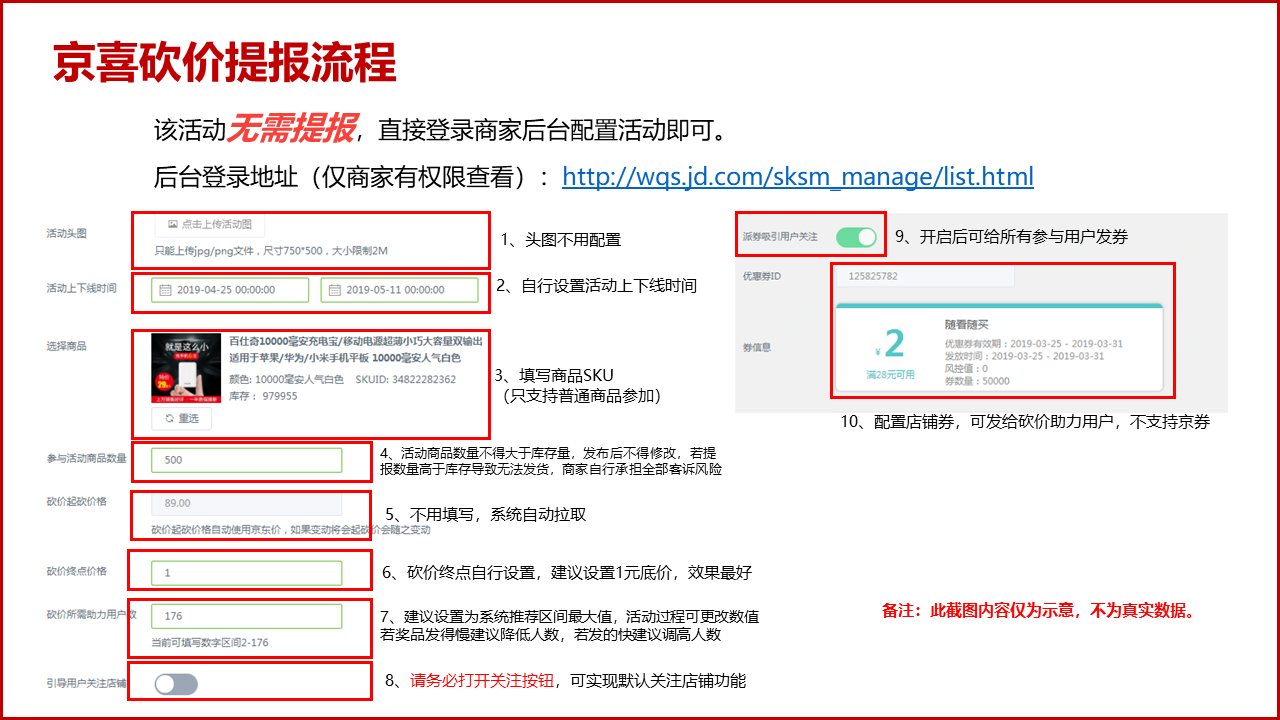Select the activity end date field 2019-05-11
Screen dimensions: 1280x720
(399, 290)
